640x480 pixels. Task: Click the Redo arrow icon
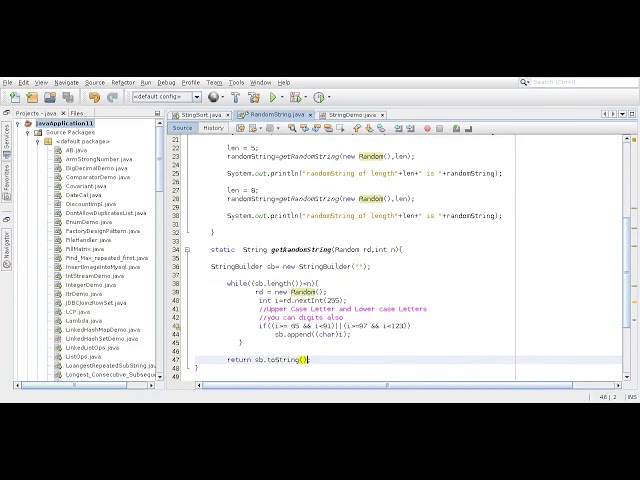coord(112,97)
